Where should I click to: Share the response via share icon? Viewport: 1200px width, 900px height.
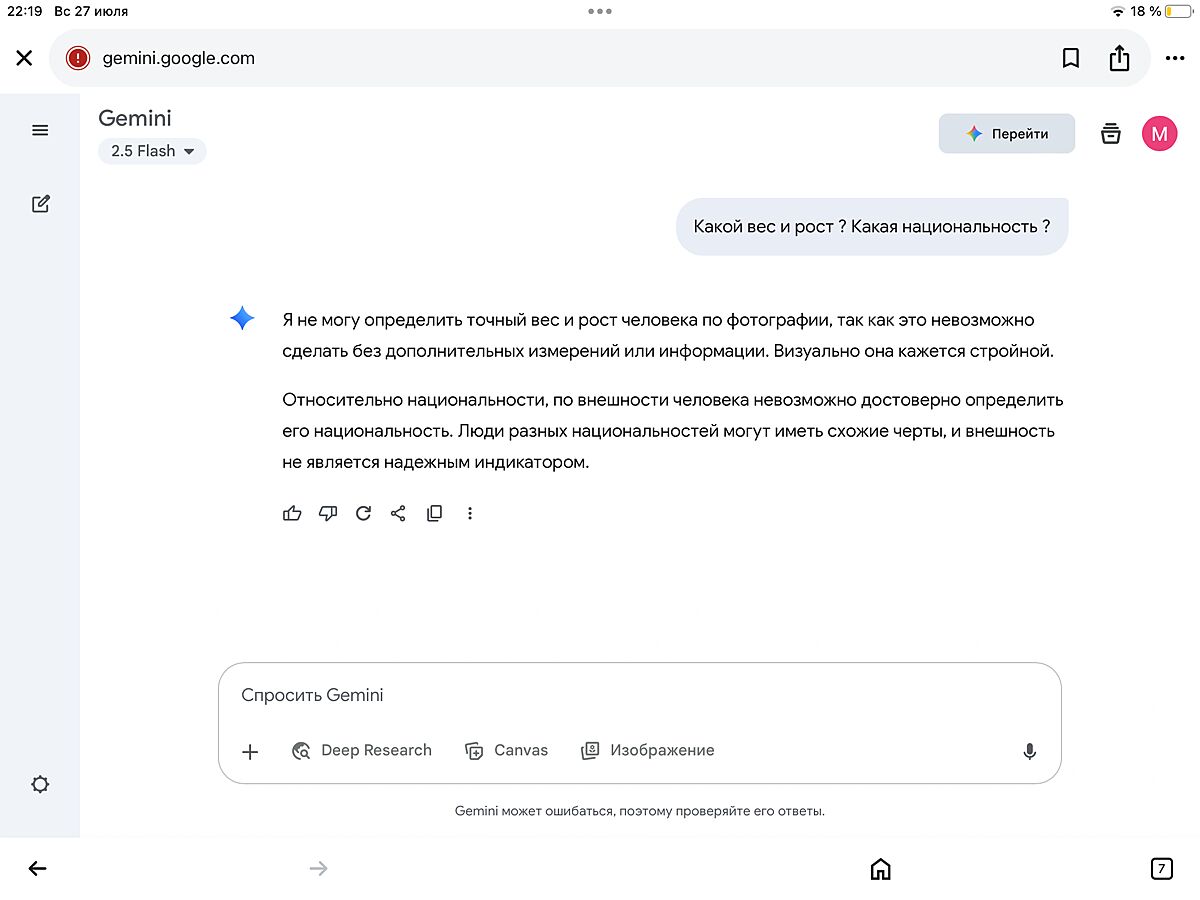click(398, 513)
